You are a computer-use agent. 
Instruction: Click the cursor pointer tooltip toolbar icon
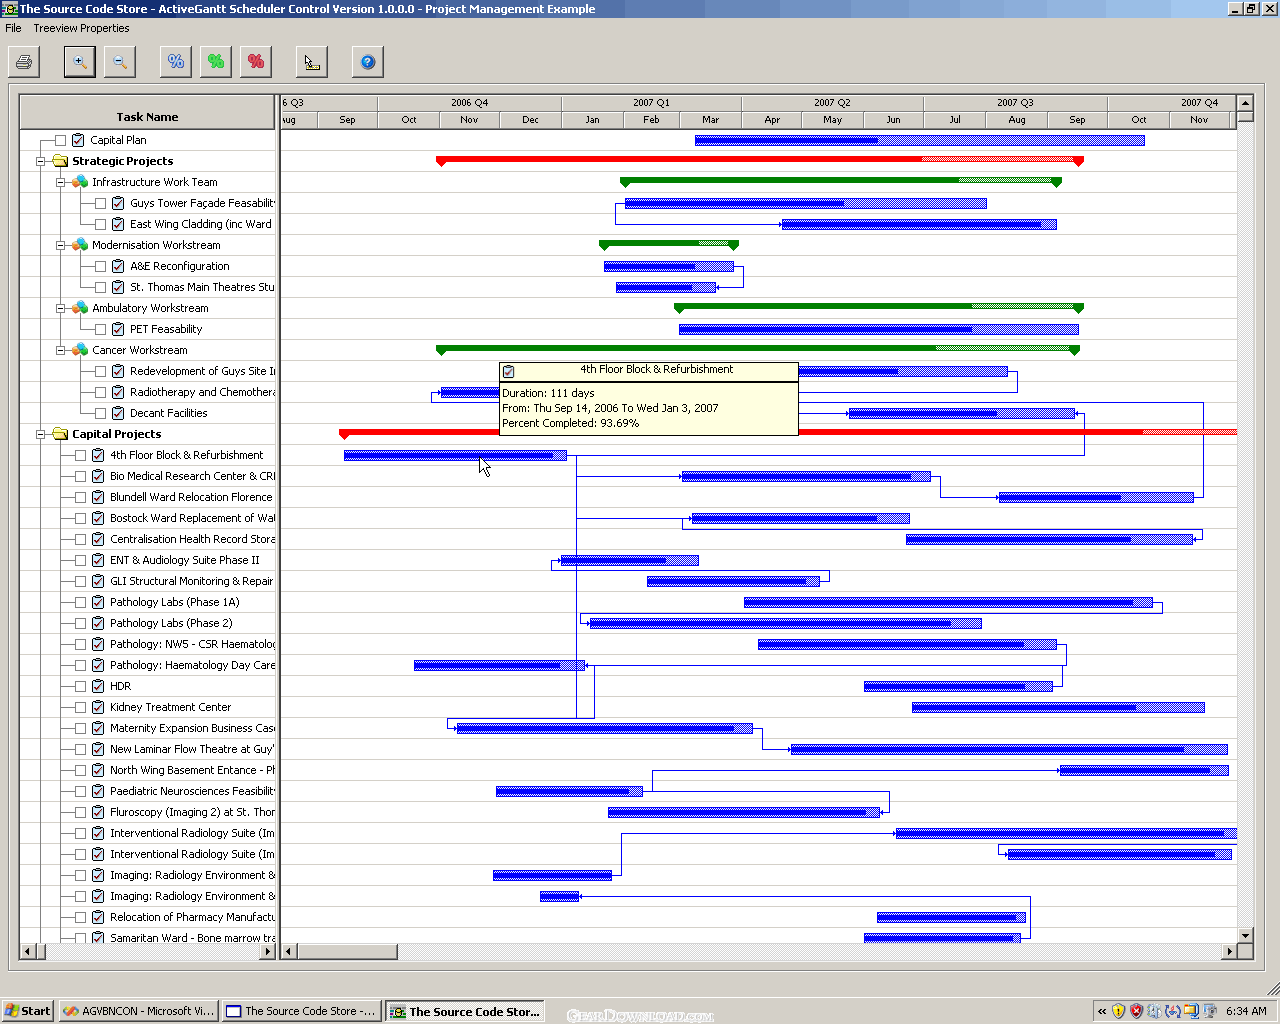pos(312,62)
